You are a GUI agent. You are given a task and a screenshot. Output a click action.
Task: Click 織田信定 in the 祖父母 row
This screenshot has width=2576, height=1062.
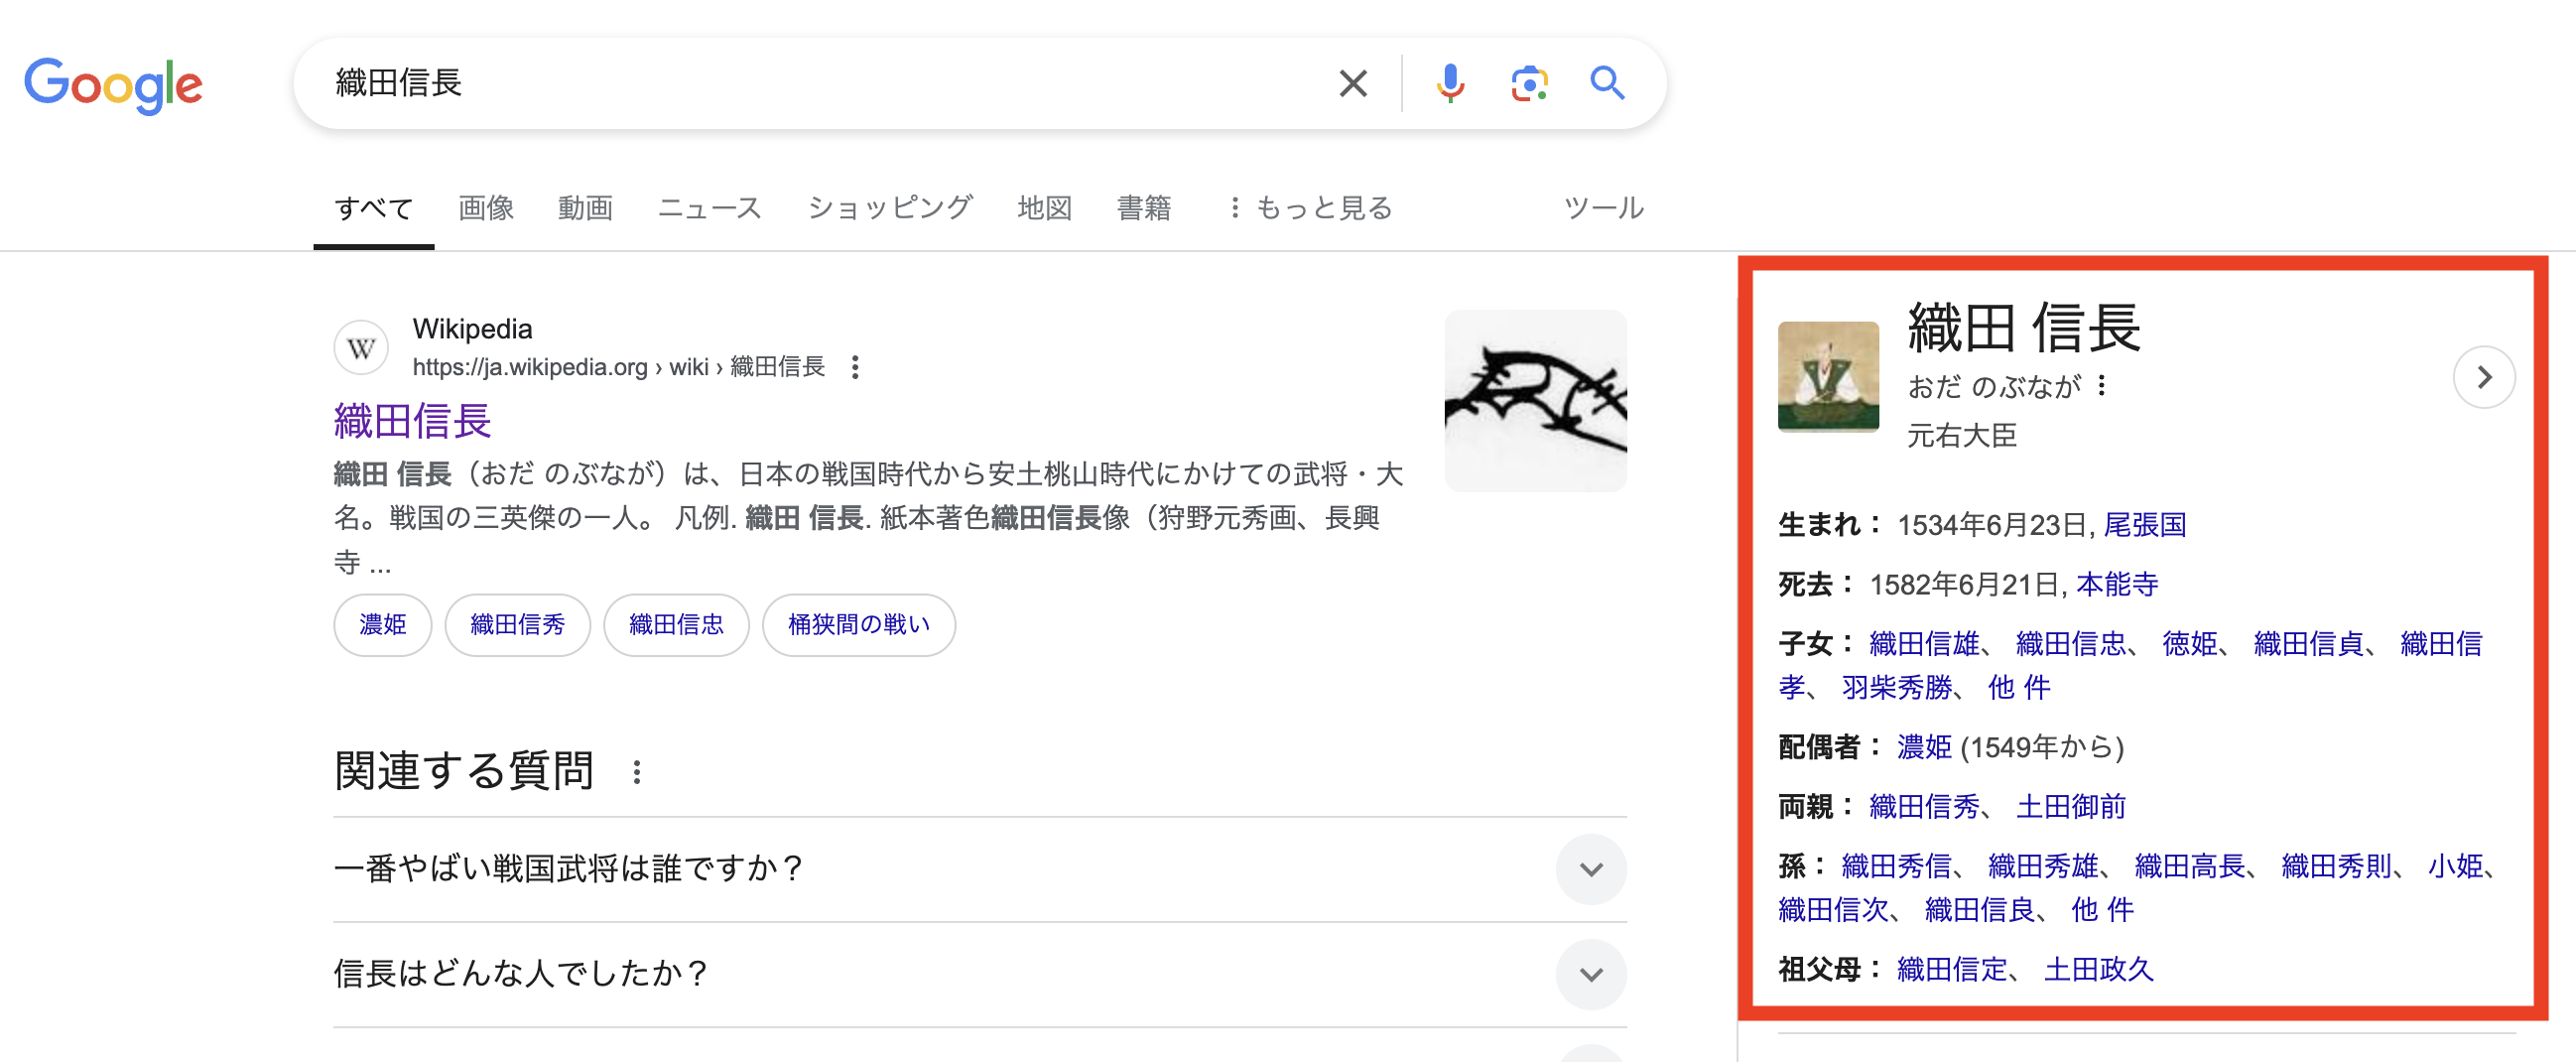tap(1952, 969)
